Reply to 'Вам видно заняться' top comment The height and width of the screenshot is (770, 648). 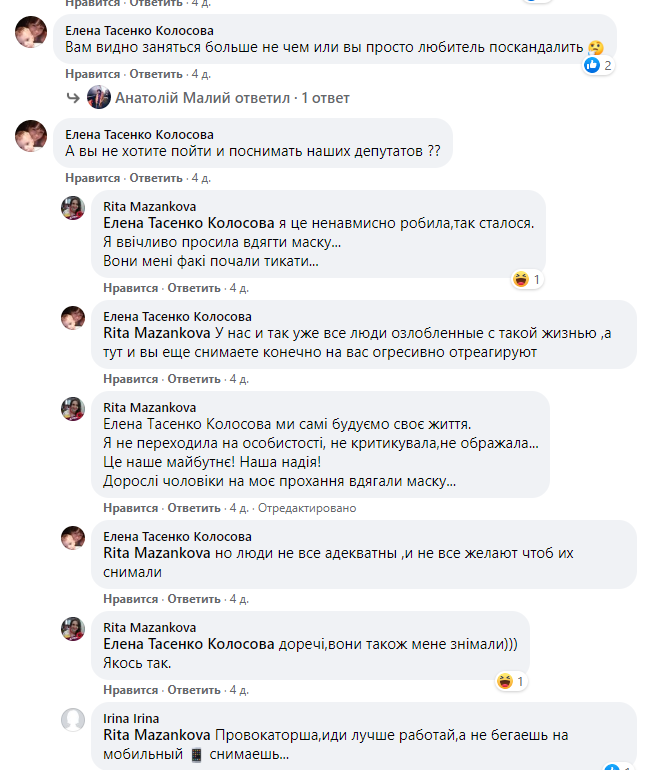click(156, 74)
